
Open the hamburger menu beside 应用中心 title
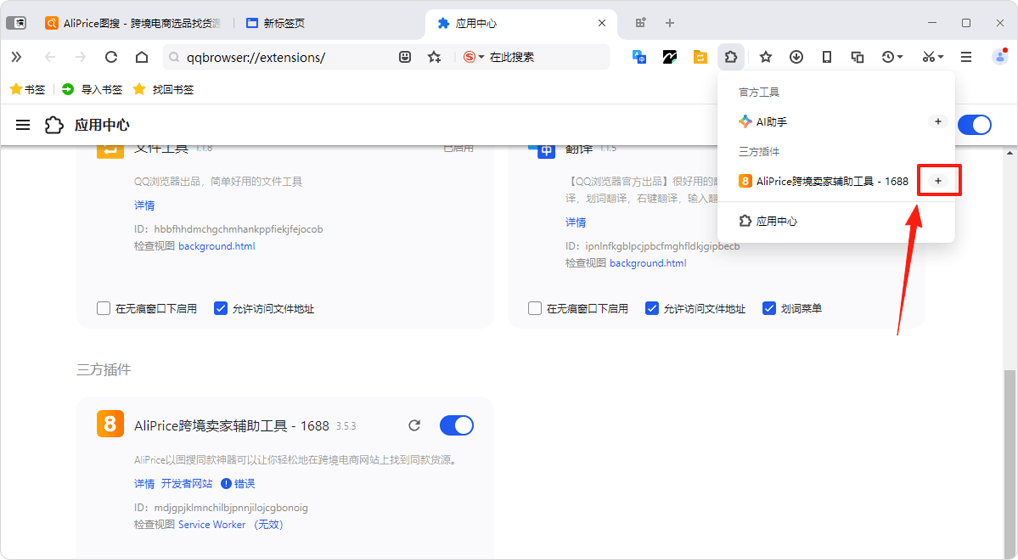click(23, 125)
